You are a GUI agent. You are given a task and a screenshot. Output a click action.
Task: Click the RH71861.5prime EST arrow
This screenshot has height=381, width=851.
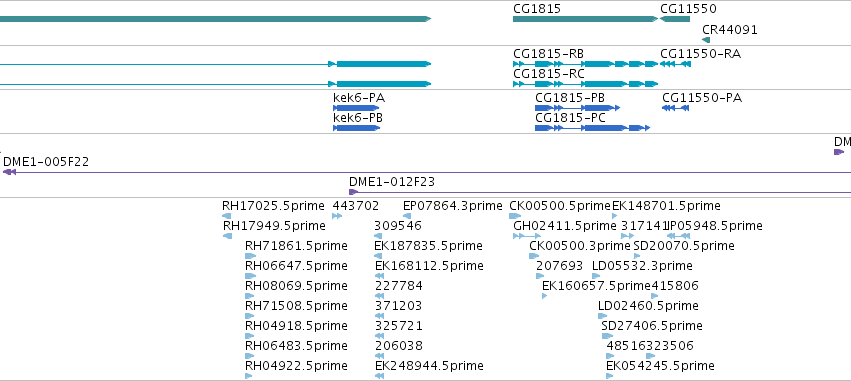click(x=250, y=256)
